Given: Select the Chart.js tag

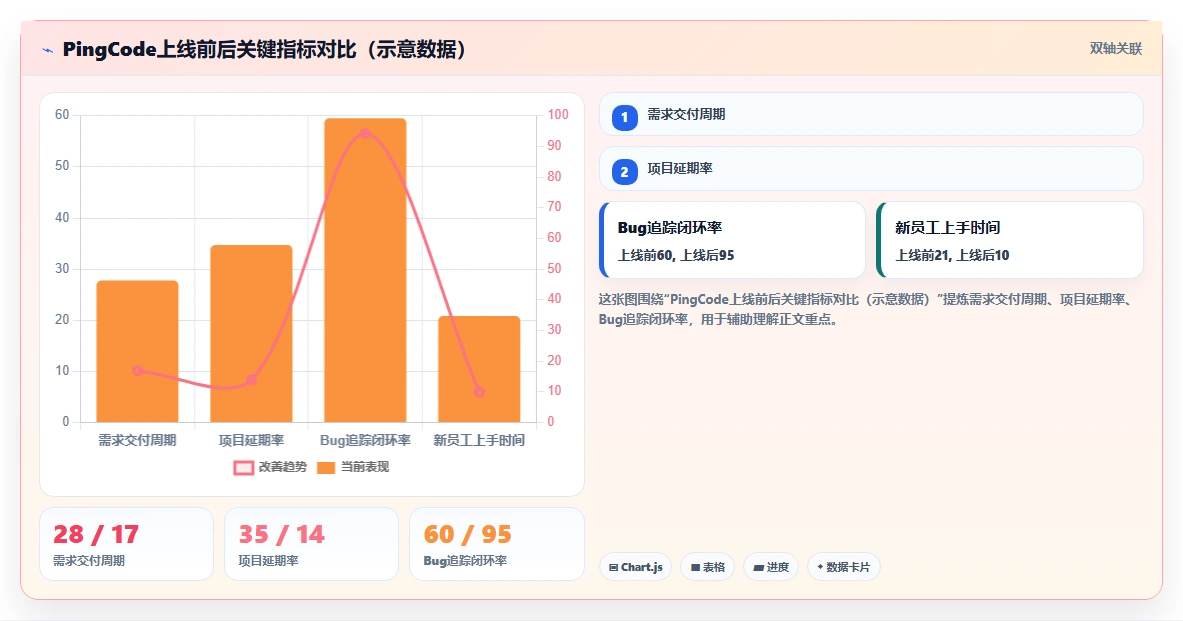Looking at the screenshot, I should pyautogui.click(x=635, y=567).
